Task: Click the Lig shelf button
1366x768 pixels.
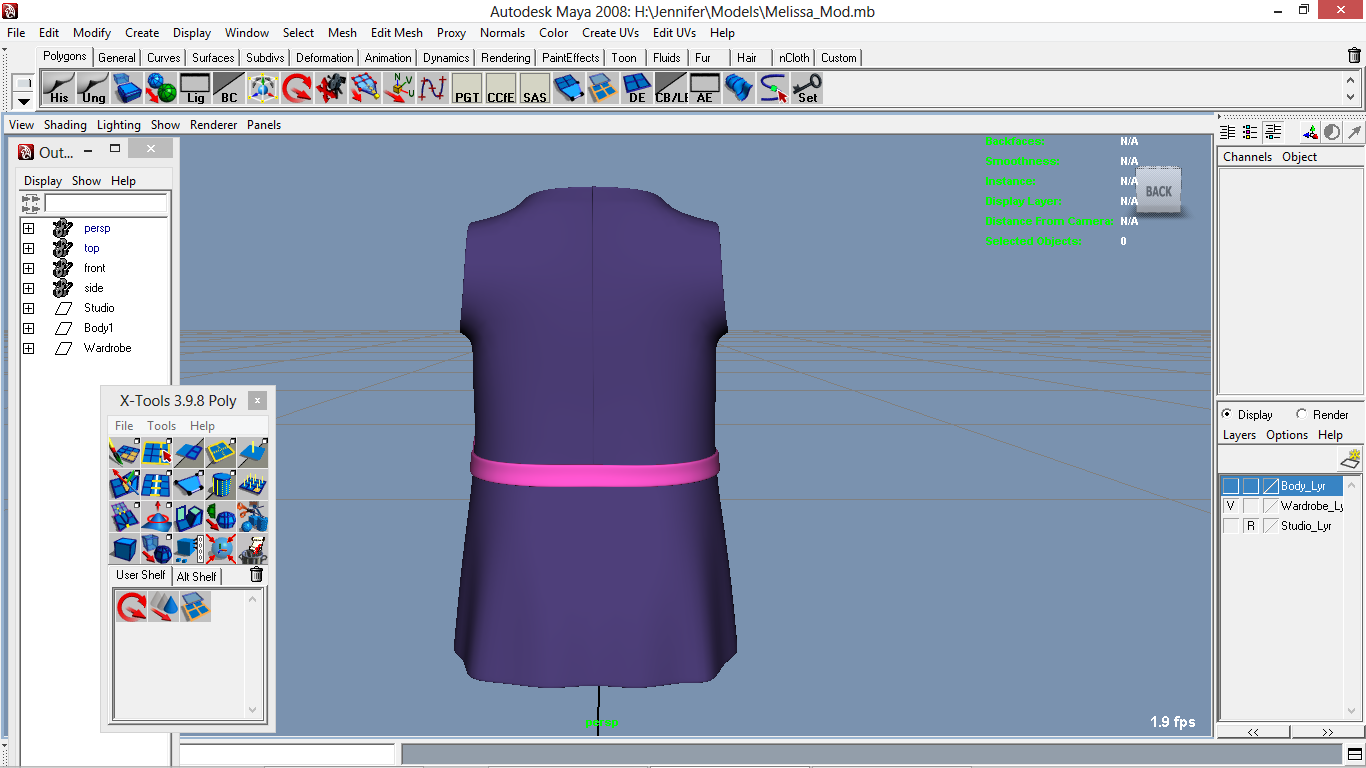Action: click(x=195, y=89)
